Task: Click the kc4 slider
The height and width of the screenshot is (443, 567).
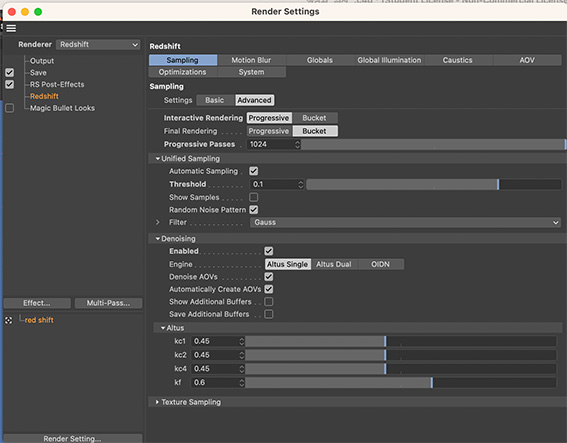Action: tap(401, 369)
